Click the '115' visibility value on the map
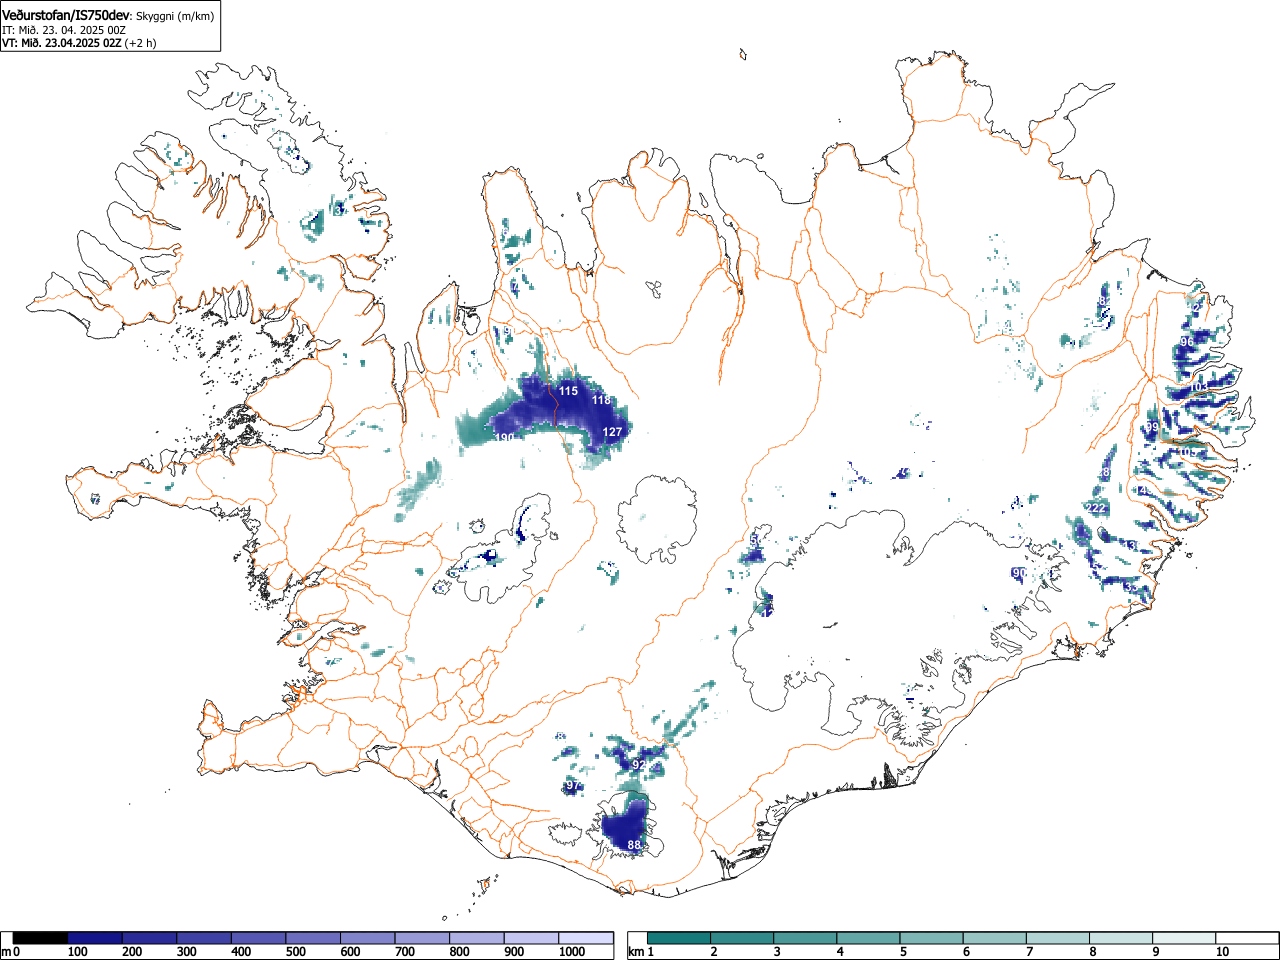The width and height of the screenshot is (1280, 960). (568, 391)
